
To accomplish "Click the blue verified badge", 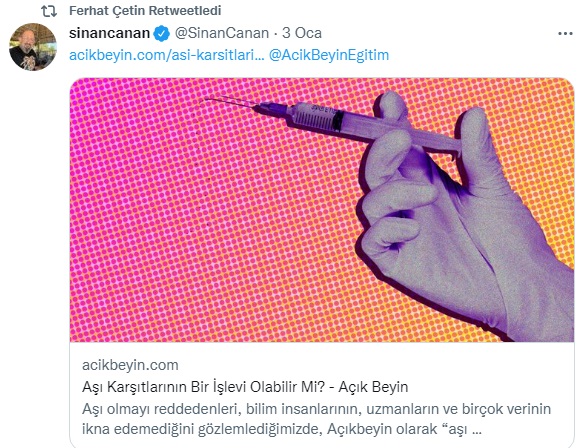I will pyautogui.click(x=161, y=33).
